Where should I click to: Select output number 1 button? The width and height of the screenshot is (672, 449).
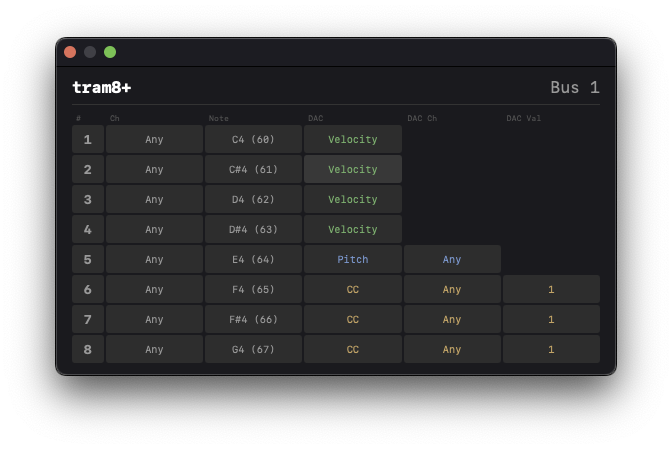point(88,139)
